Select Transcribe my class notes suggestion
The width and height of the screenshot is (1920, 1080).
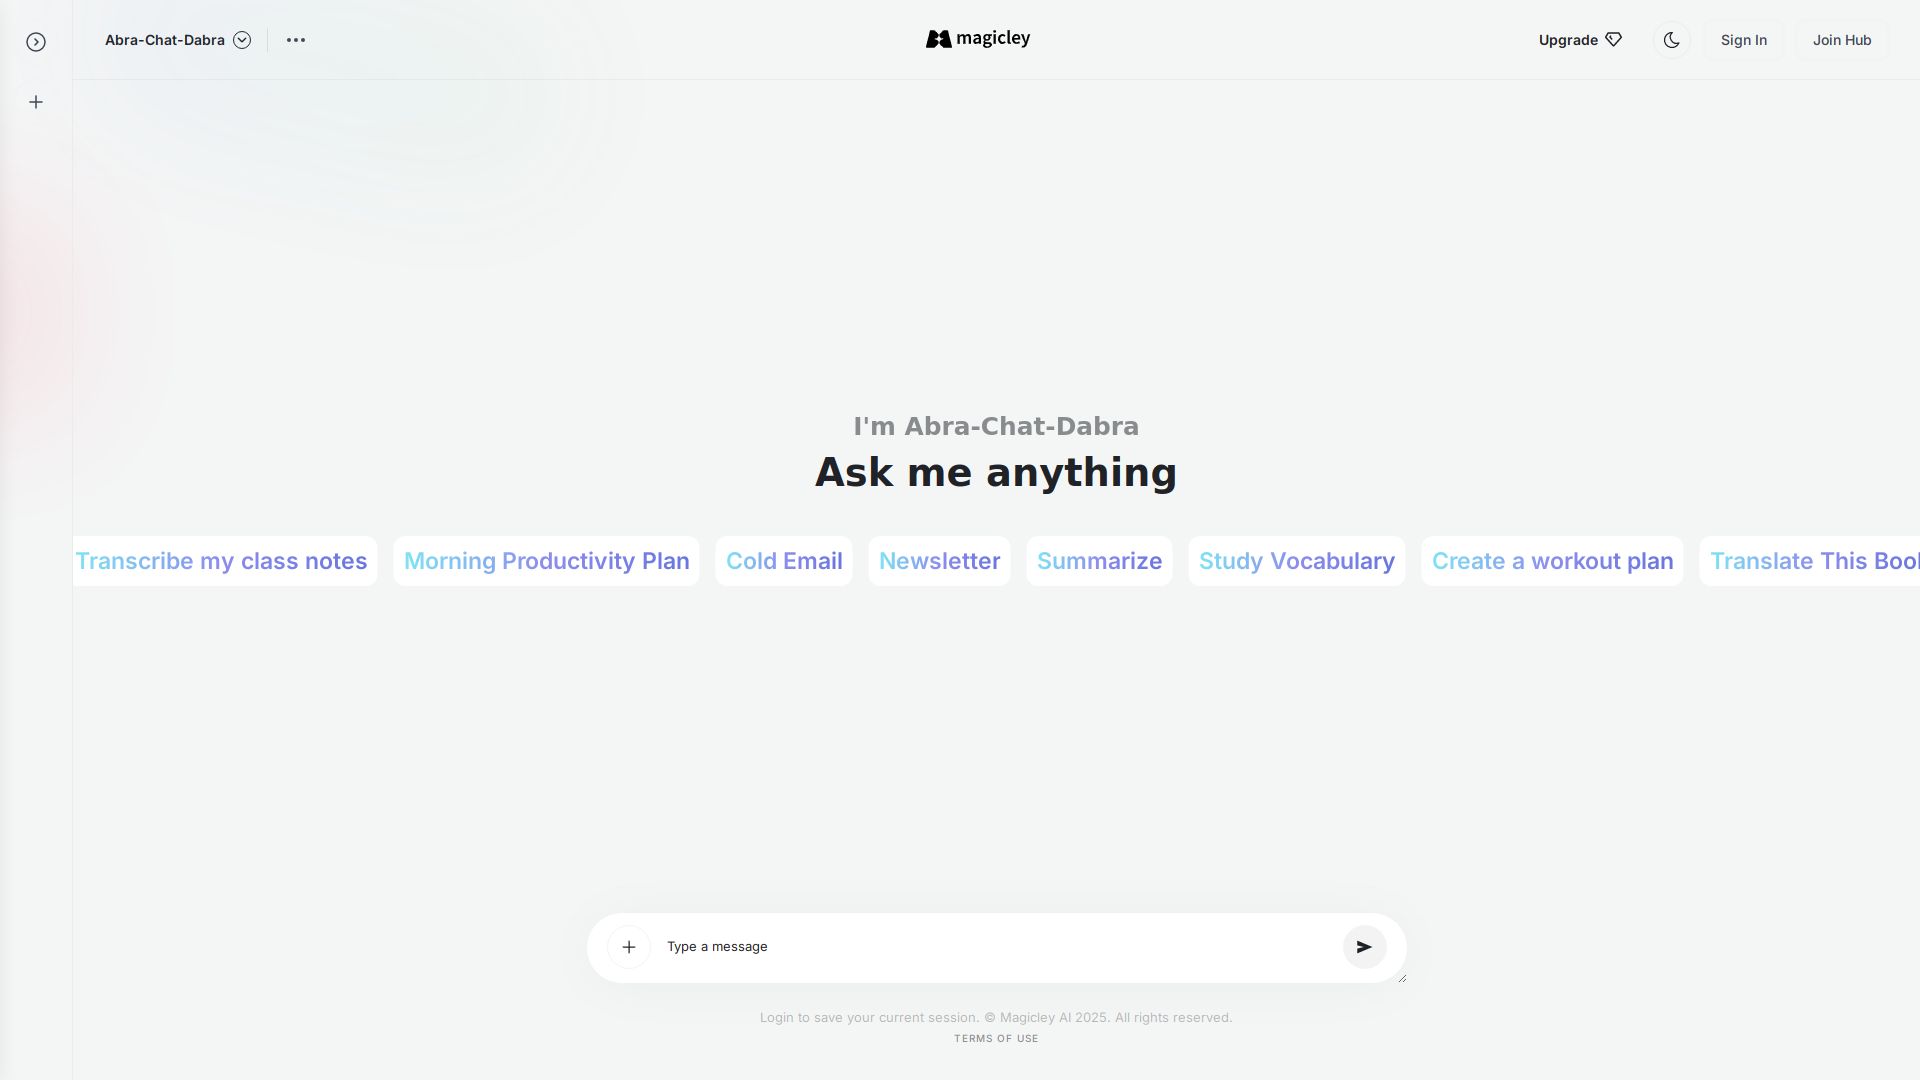224,561
